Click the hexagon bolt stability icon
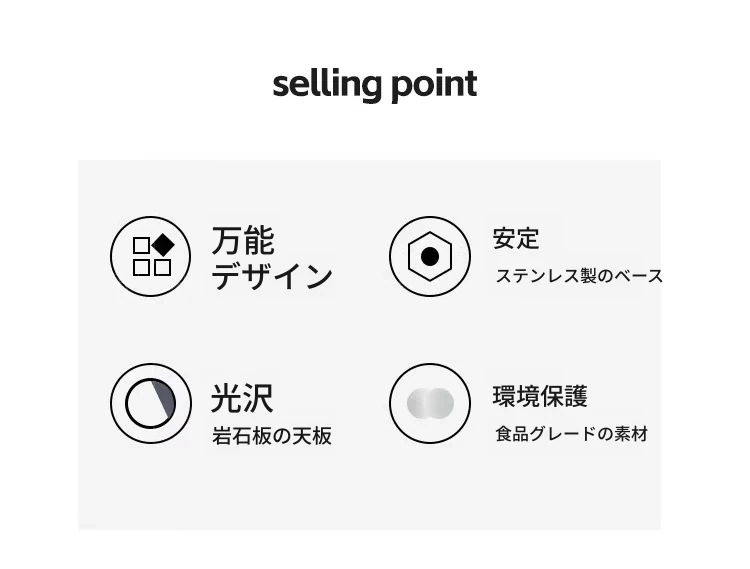Screen dimensions: 750x569 pyautogui.click(x=430, y=256)
